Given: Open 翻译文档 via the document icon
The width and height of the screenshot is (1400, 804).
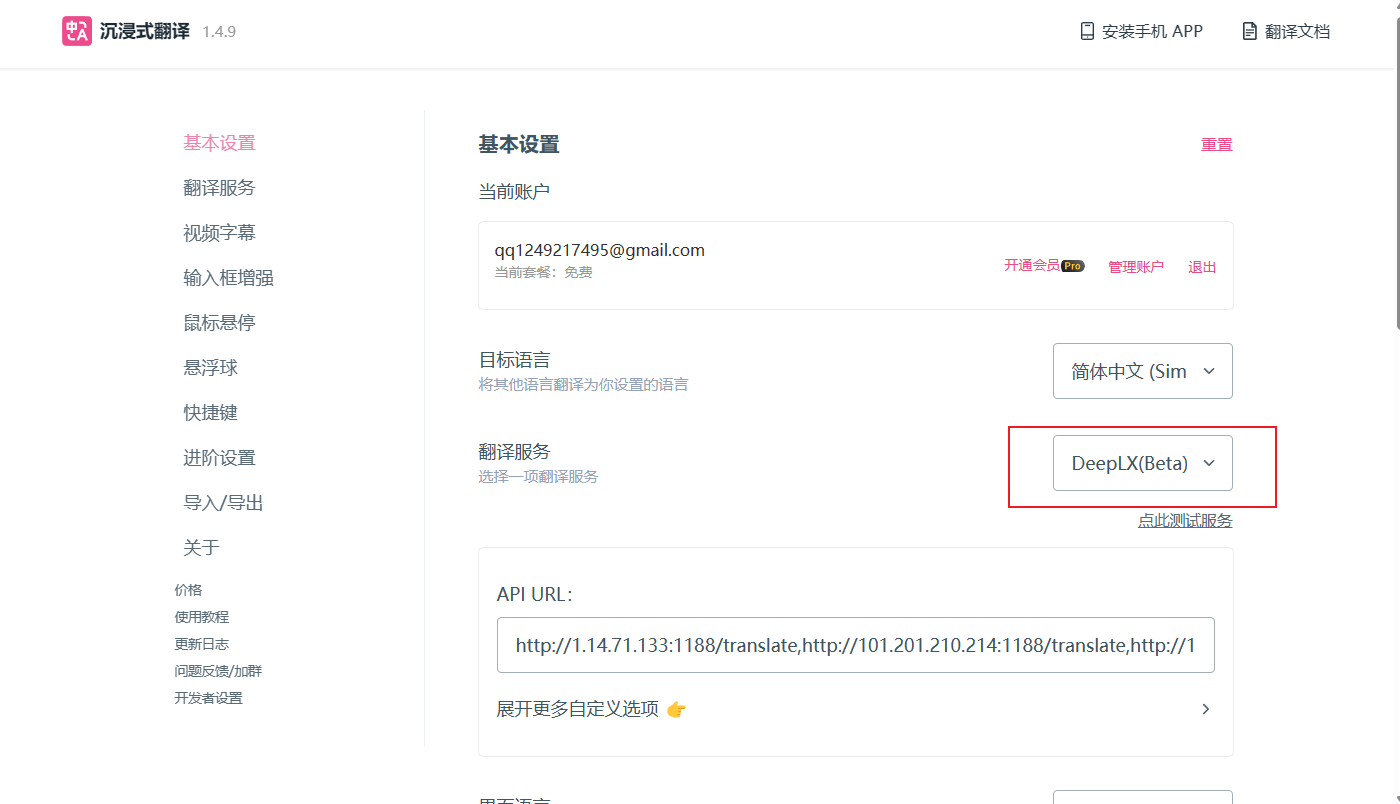Looking at the screenshot, I should tap(1248, 30).
